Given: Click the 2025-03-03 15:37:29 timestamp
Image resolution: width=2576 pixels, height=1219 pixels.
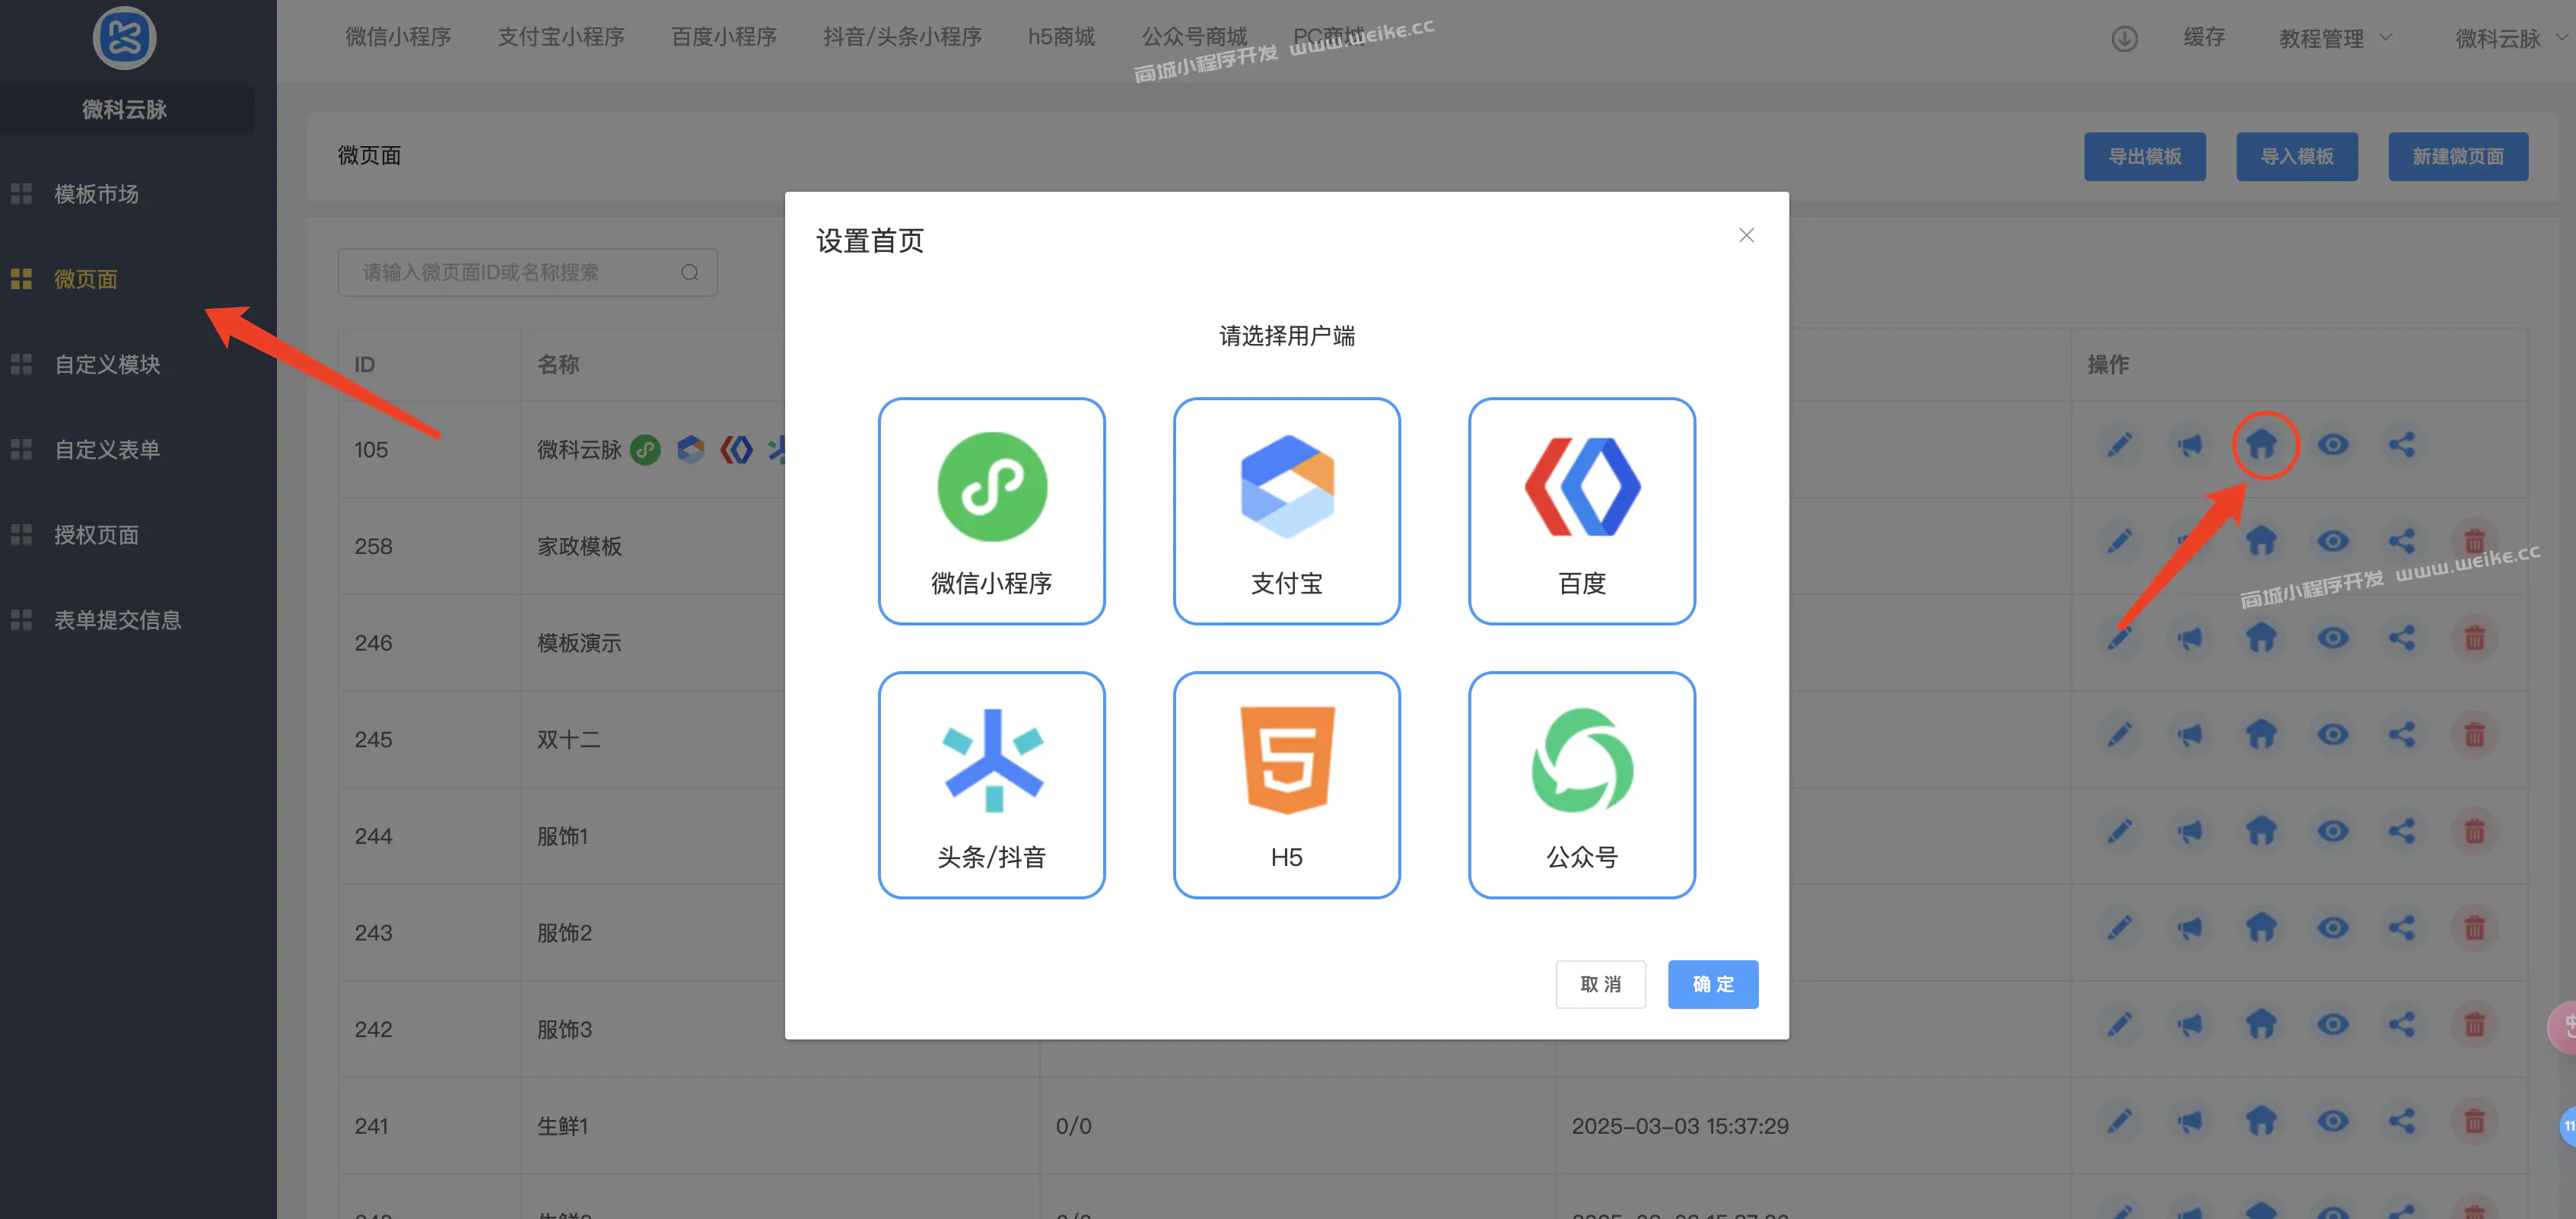Looking at the screenshot, I should [x=1679, y=1126].
